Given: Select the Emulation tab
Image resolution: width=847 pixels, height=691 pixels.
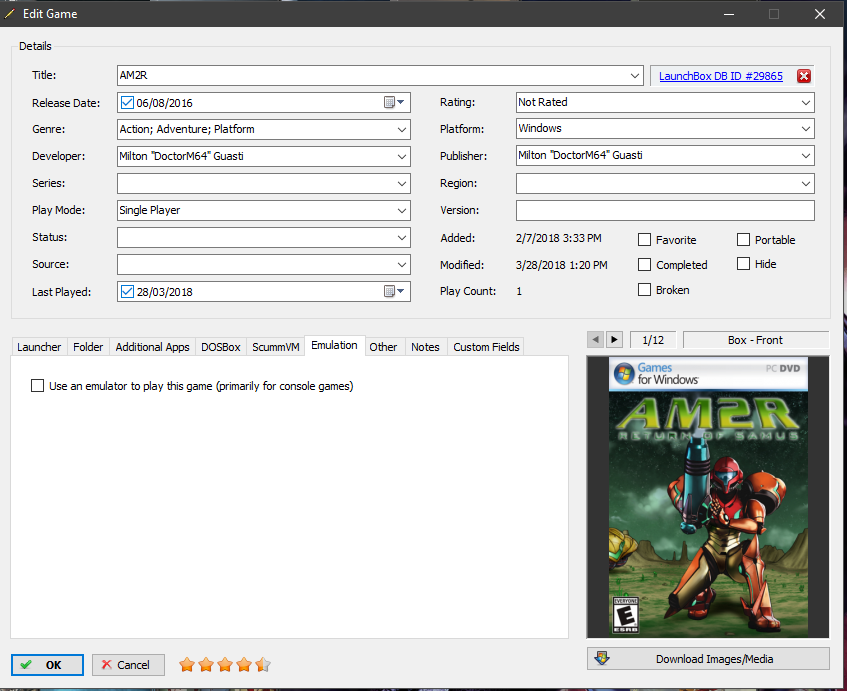Looking at the screenshot, I should 334,345.
